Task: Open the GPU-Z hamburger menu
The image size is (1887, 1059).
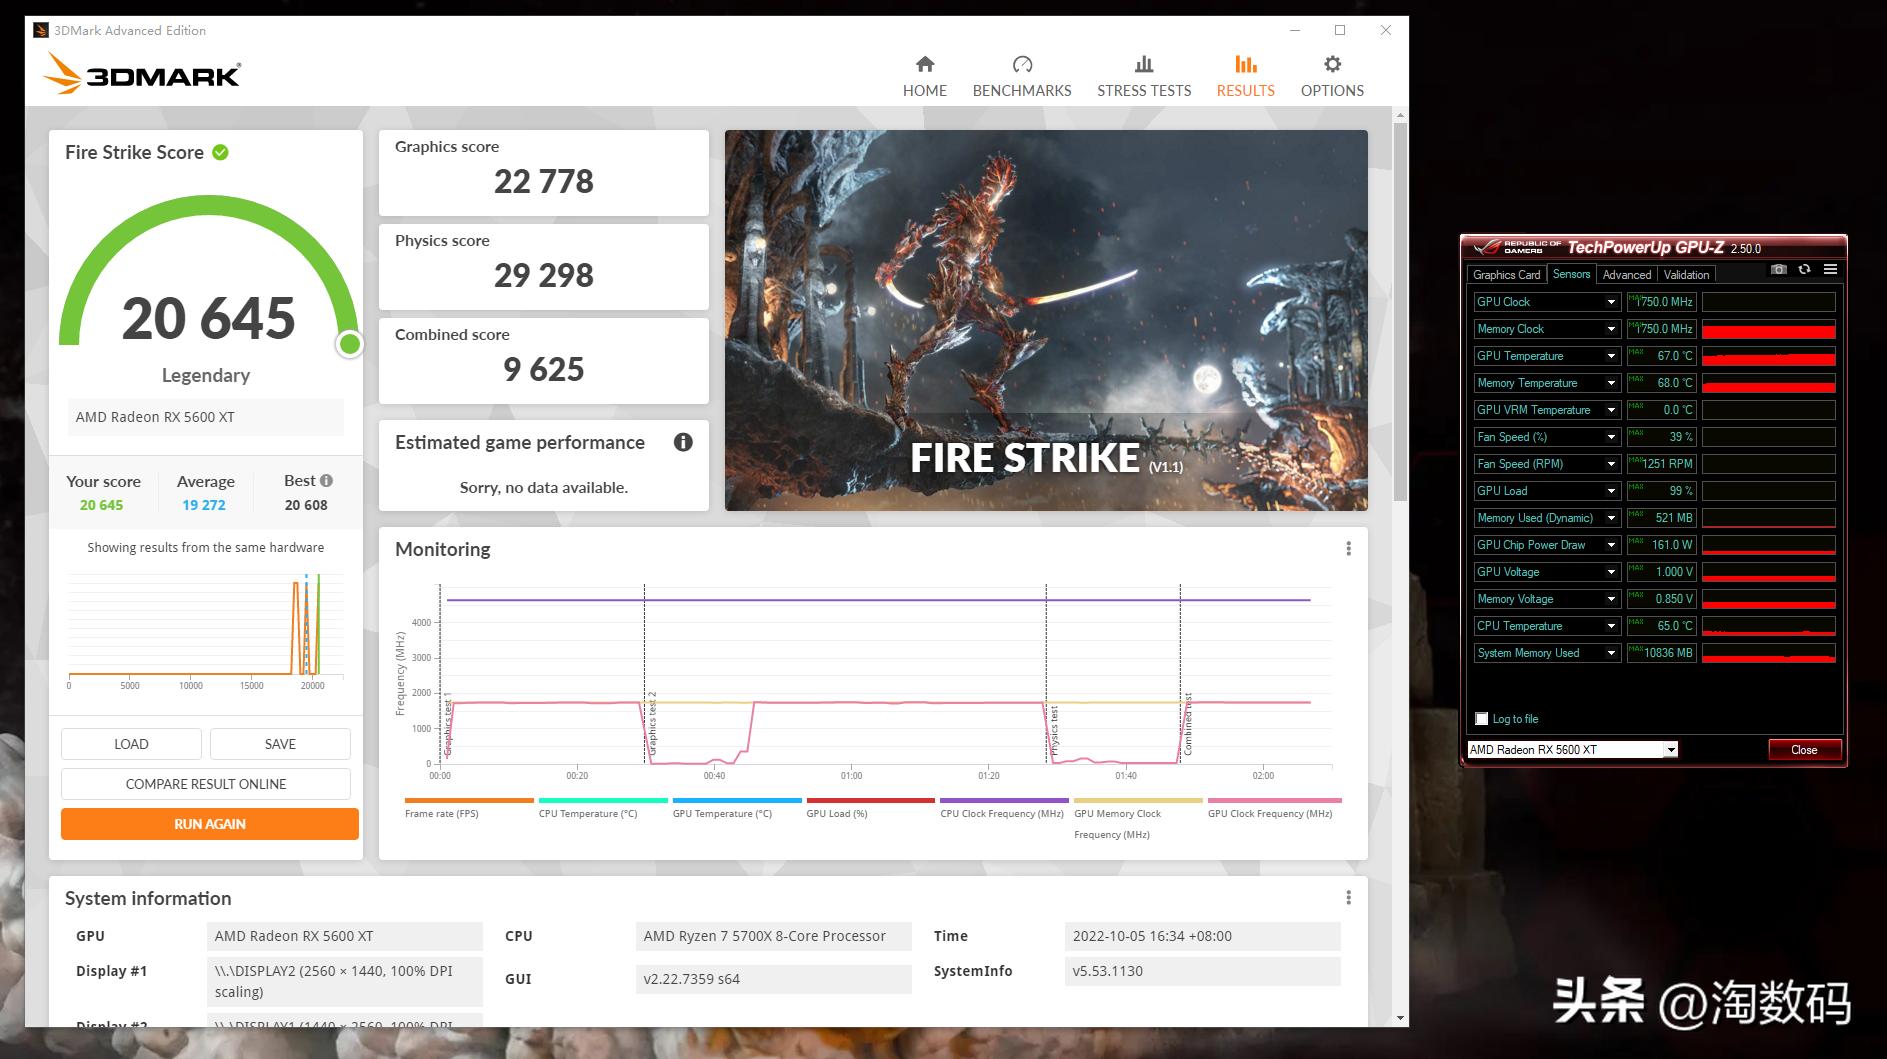Action: pyautogui.click(x=1830, y=270)
